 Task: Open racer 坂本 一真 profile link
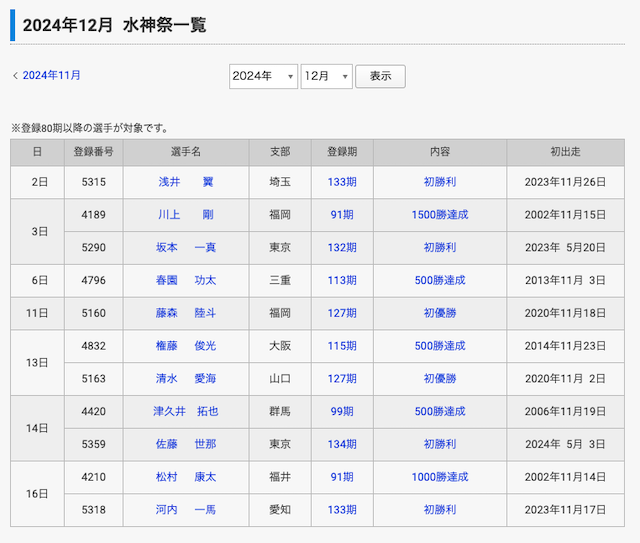pyautogui.click(x=186, y=247)
